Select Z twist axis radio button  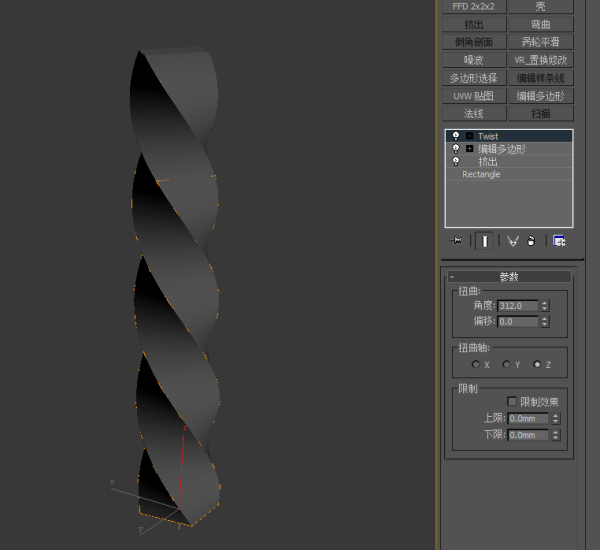pyautogui.click(x=537, y=364)
